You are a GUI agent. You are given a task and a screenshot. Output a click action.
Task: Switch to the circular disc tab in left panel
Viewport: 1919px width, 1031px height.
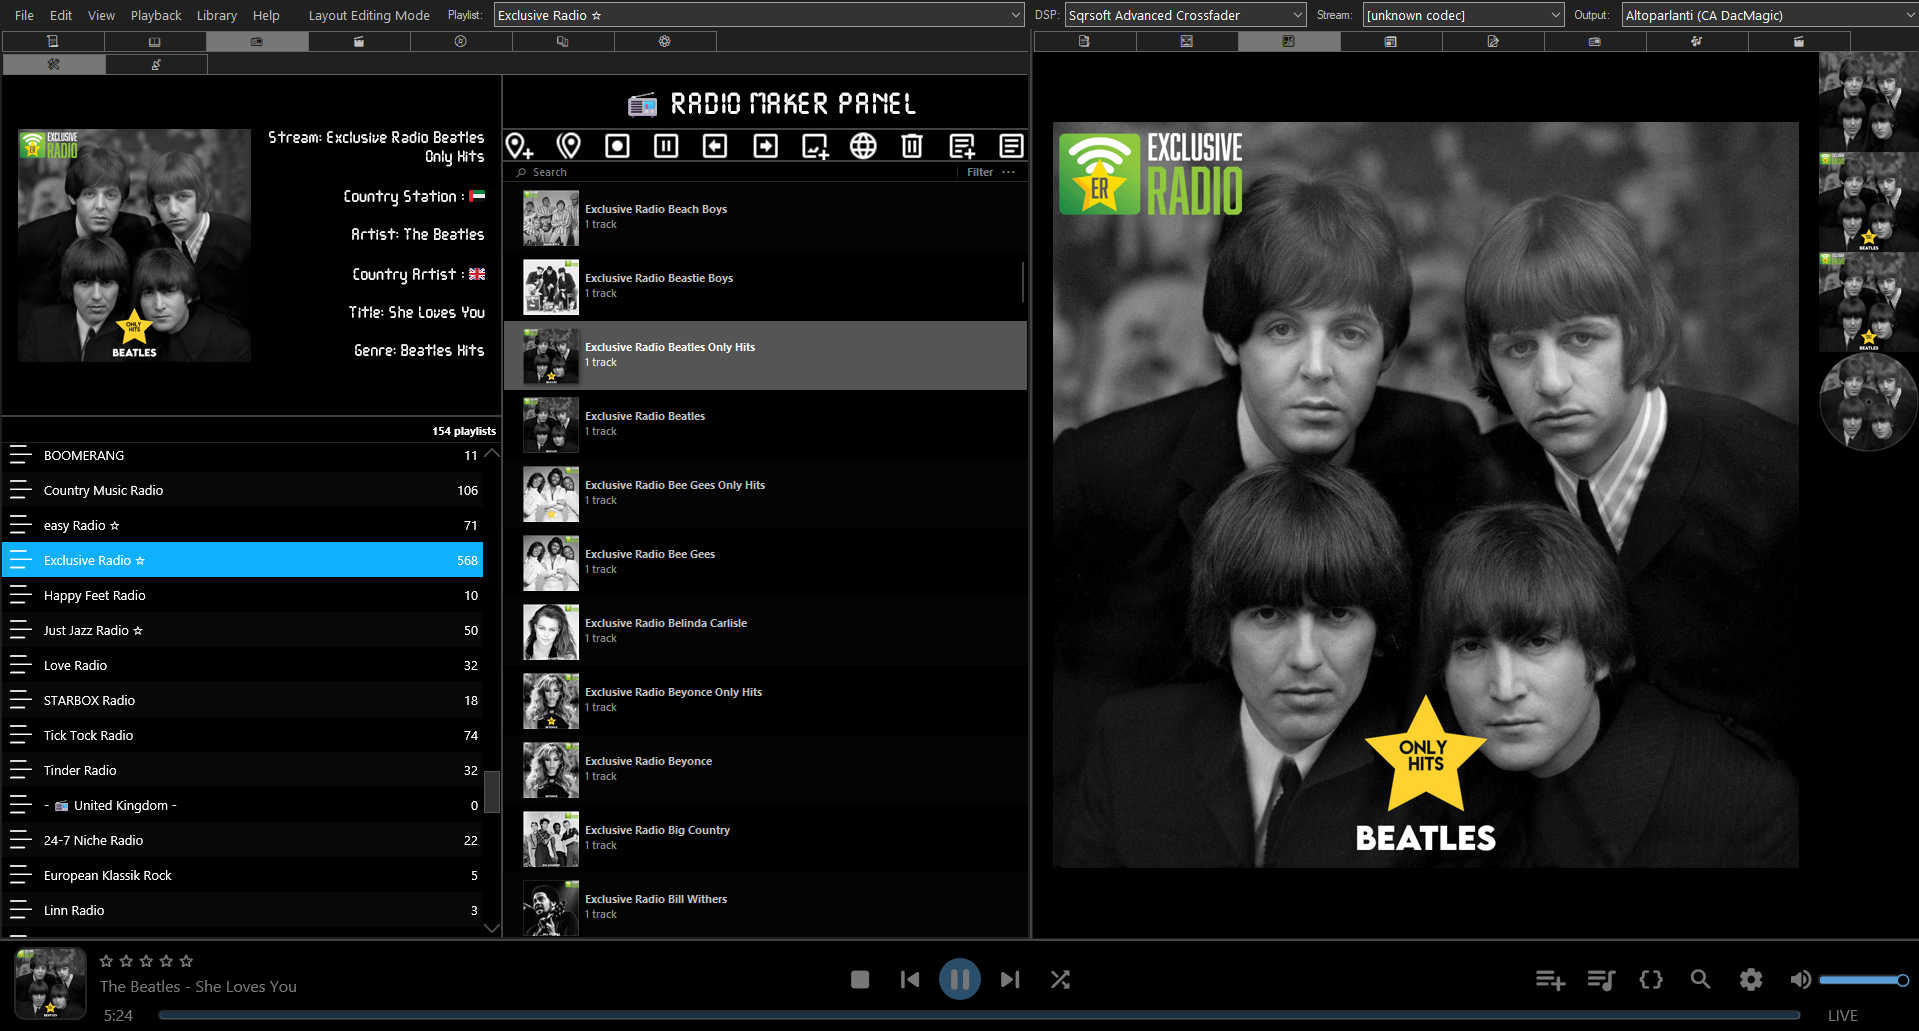coord(461,41)
